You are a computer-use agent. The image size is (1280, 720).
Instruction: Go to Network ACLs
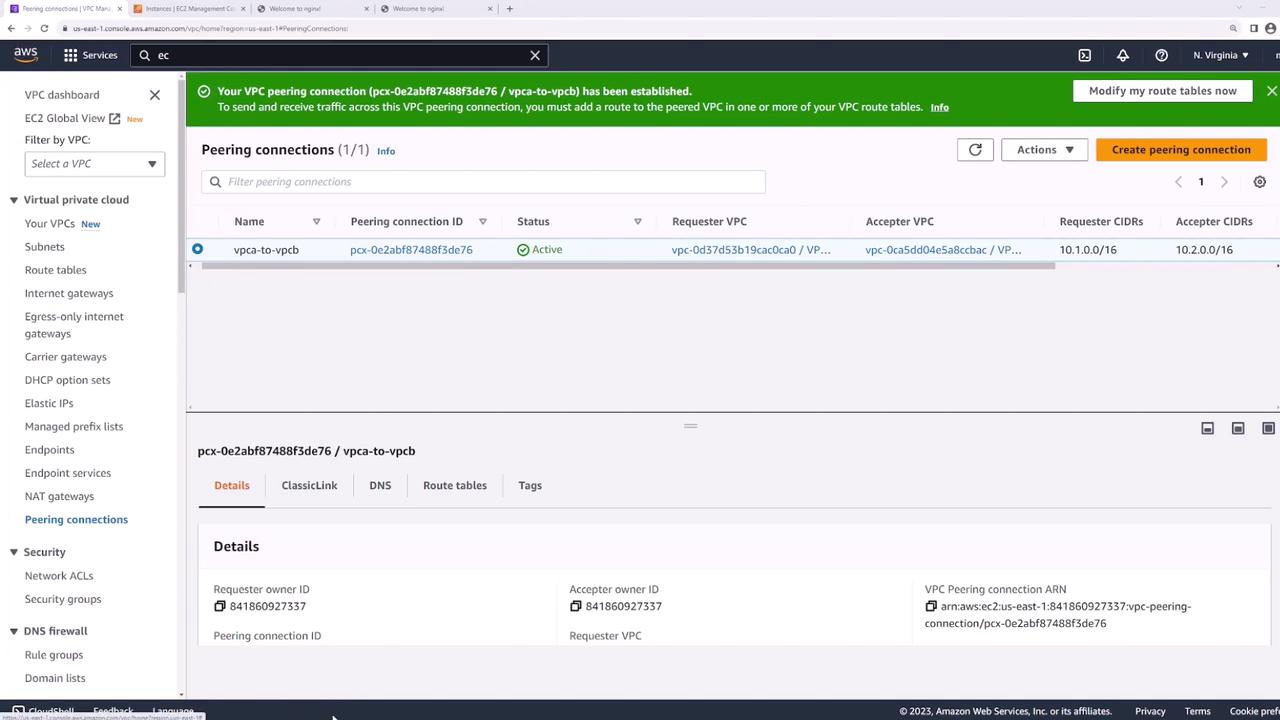[x=59, y=576]
